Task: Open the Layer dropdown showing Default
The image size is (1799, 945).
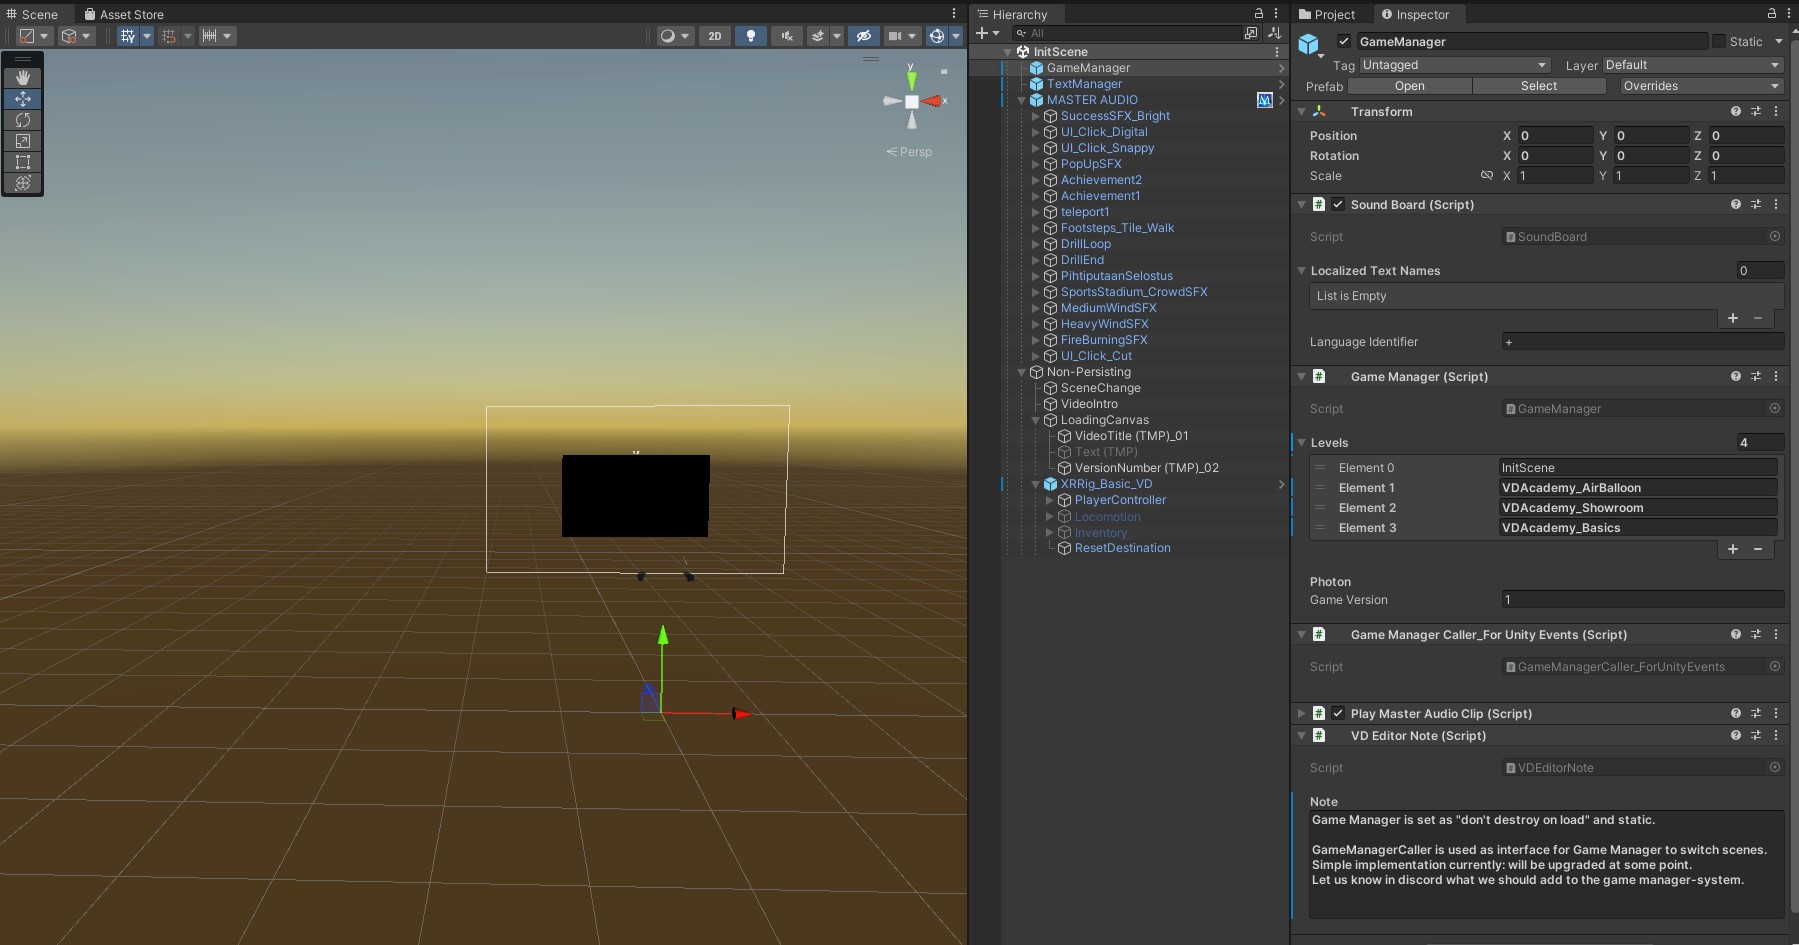Action: (x=1691, y=65)
